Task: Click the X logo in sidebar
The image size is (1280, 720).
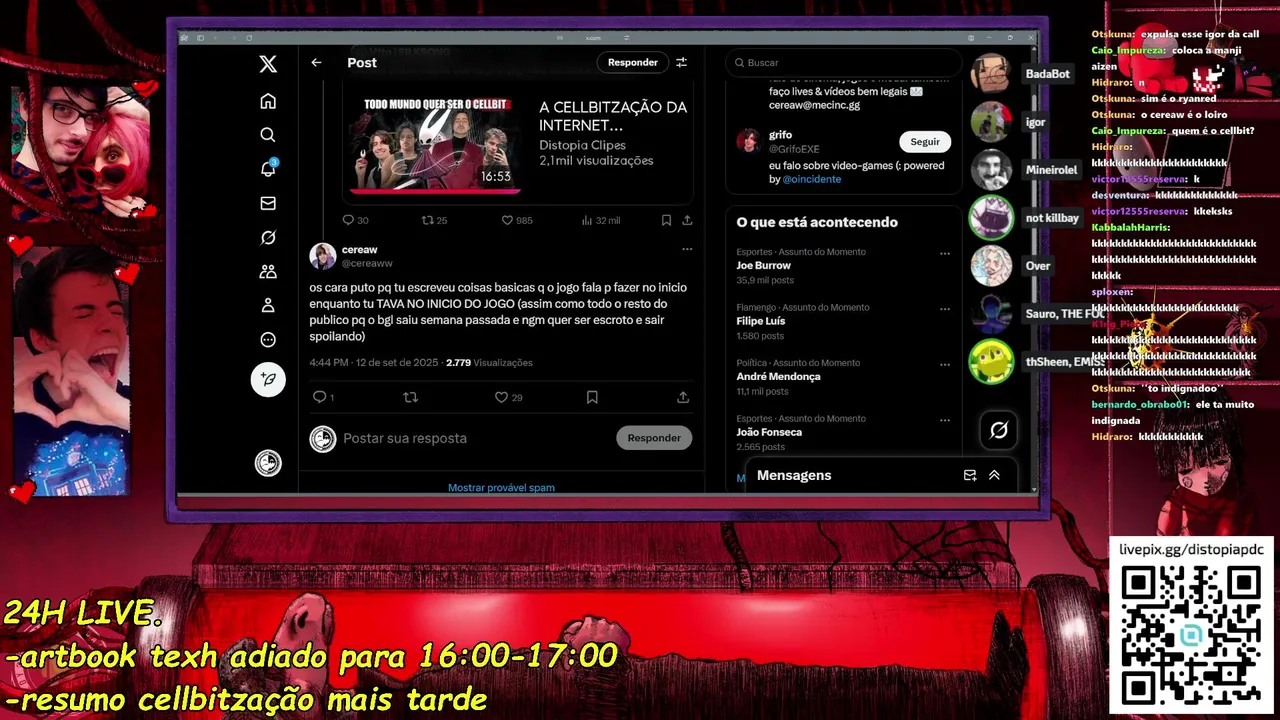Action: coord(268,64)
